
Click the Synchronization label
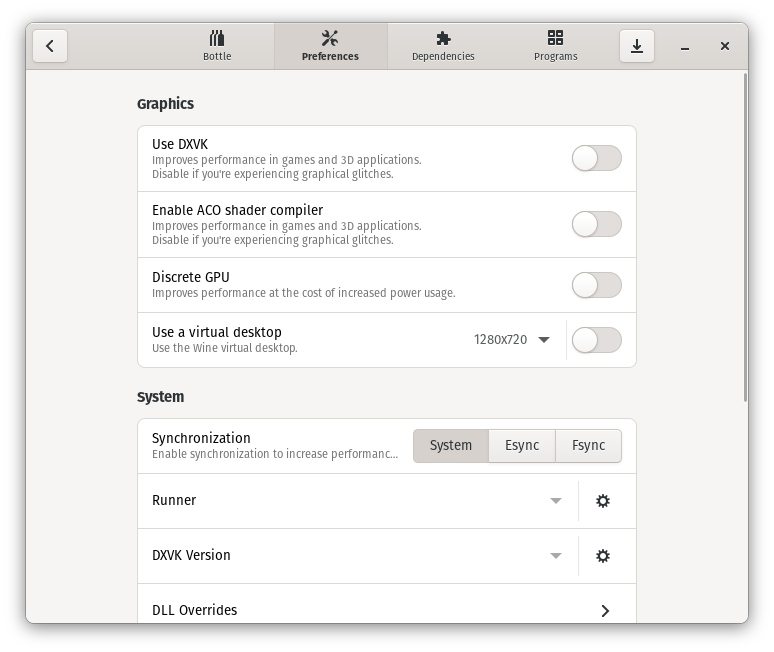pos(201,438)
